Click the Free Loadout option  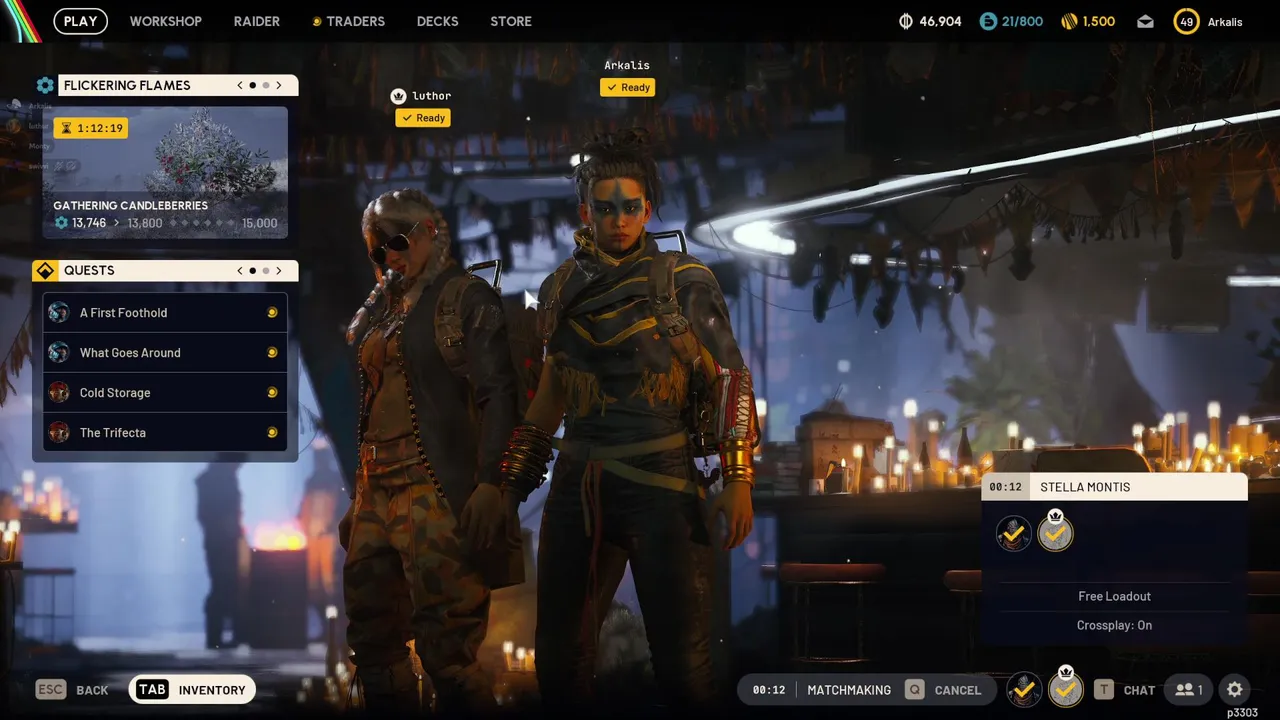[x=1114, y=596]
